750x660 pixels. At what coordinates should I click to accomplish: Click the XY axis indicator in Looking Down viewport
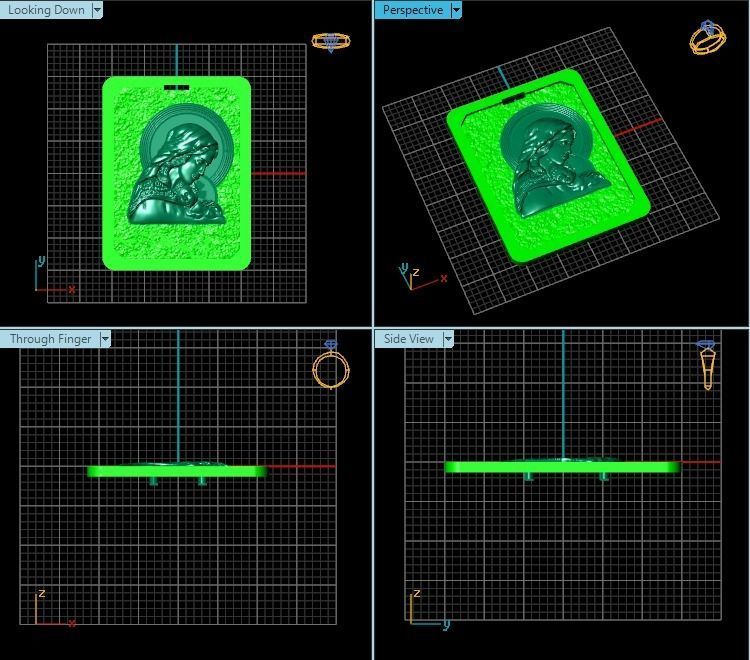point(54,275)
